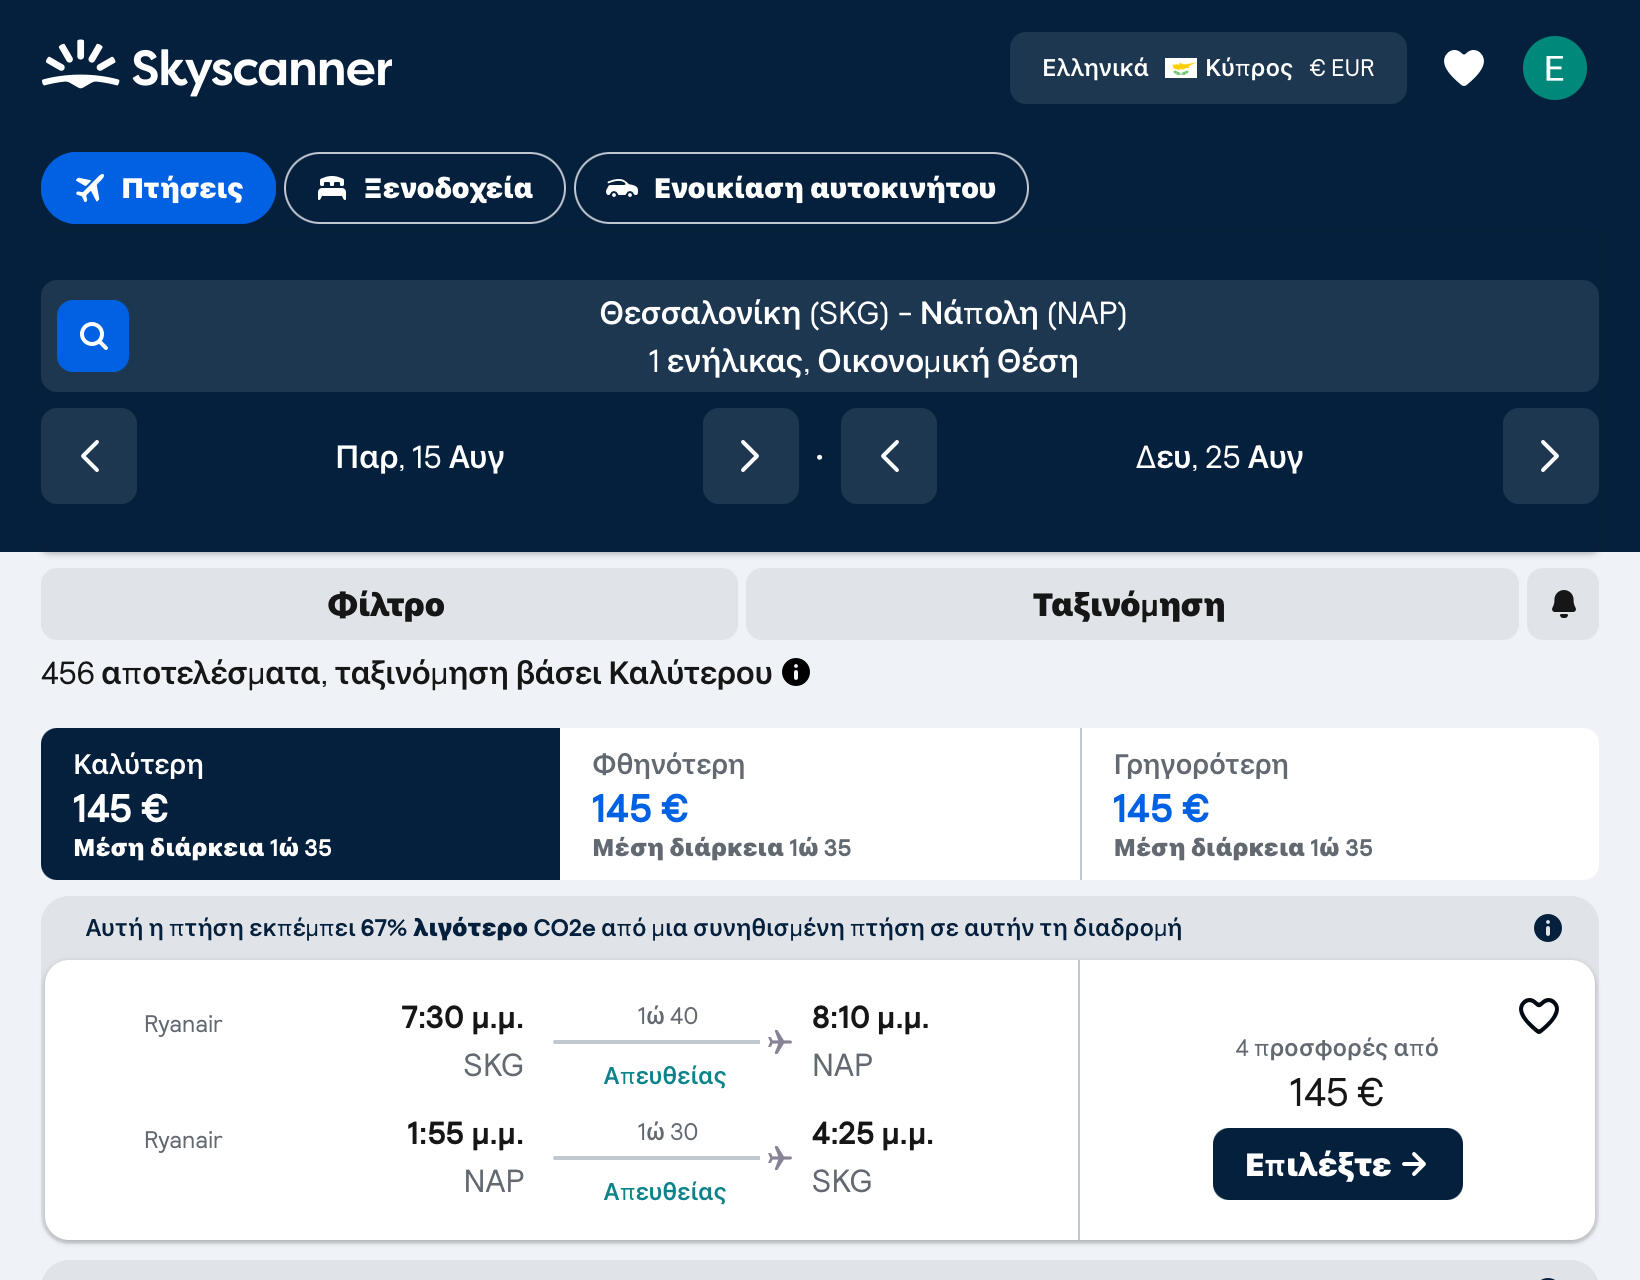Open language, region and currency selector

click(x=1207, y=68)
